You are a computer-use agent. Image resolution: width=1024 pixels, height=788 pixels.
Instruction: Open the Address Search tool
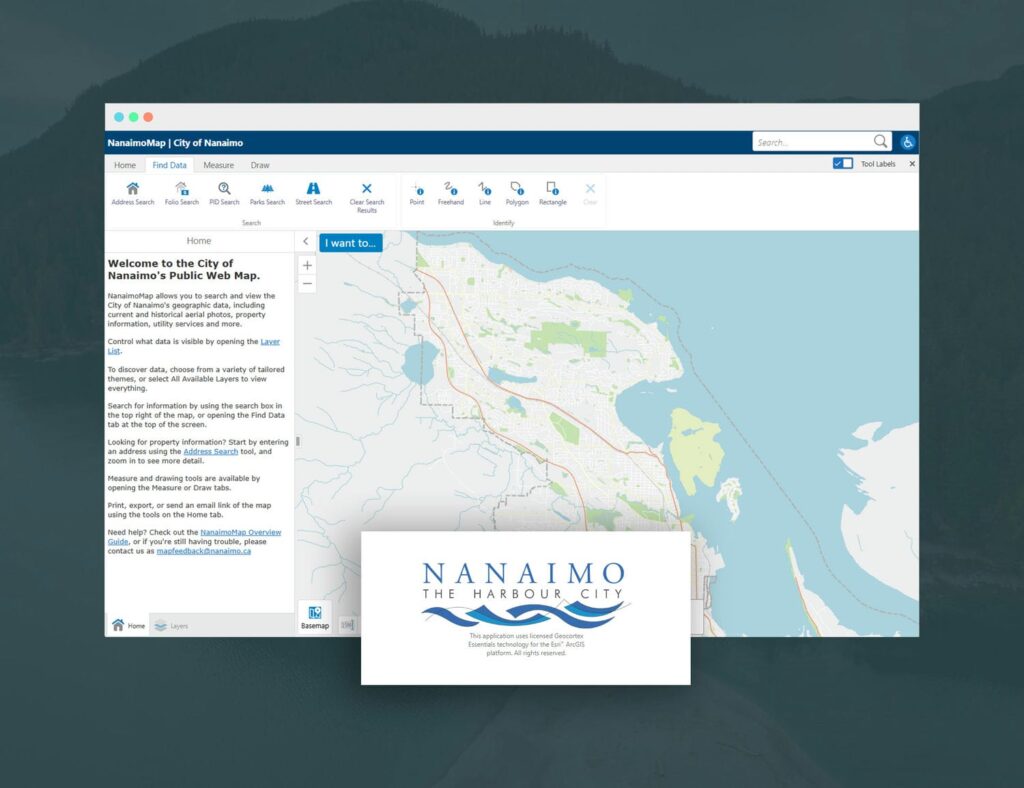click(132, 193)
